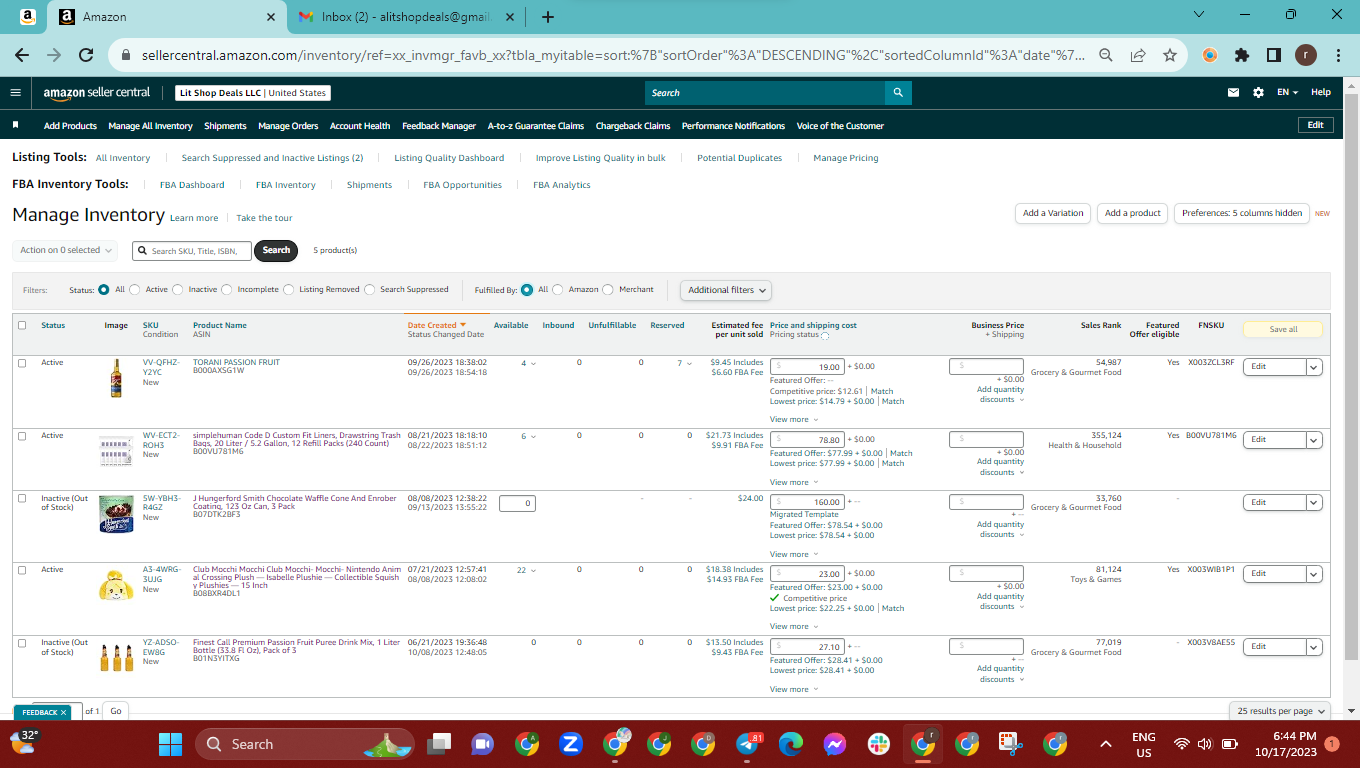Open the TORANI PASSION FRUIT product image
The height and width of the screenshot is (768, 1360).
(x=116, y=378)
